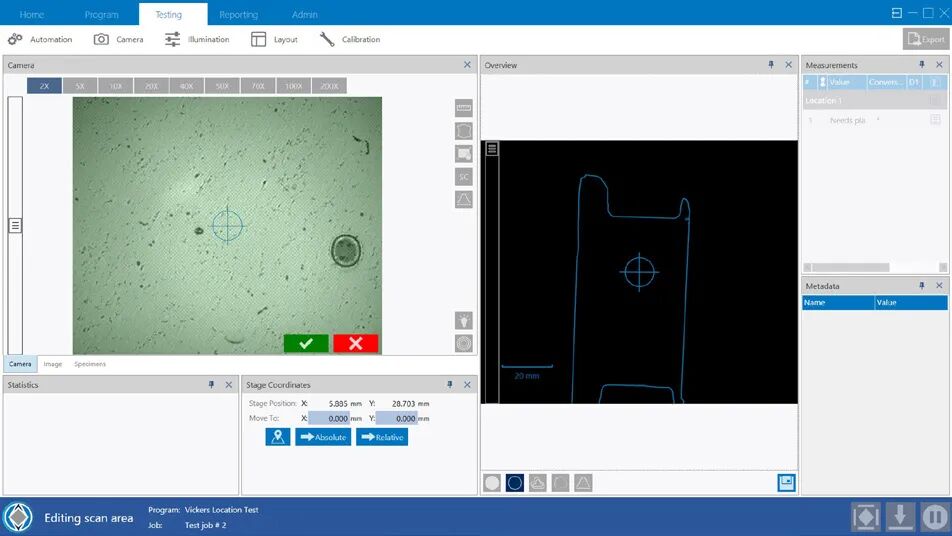Pin the Measurements panel

[x=922, y=65]
